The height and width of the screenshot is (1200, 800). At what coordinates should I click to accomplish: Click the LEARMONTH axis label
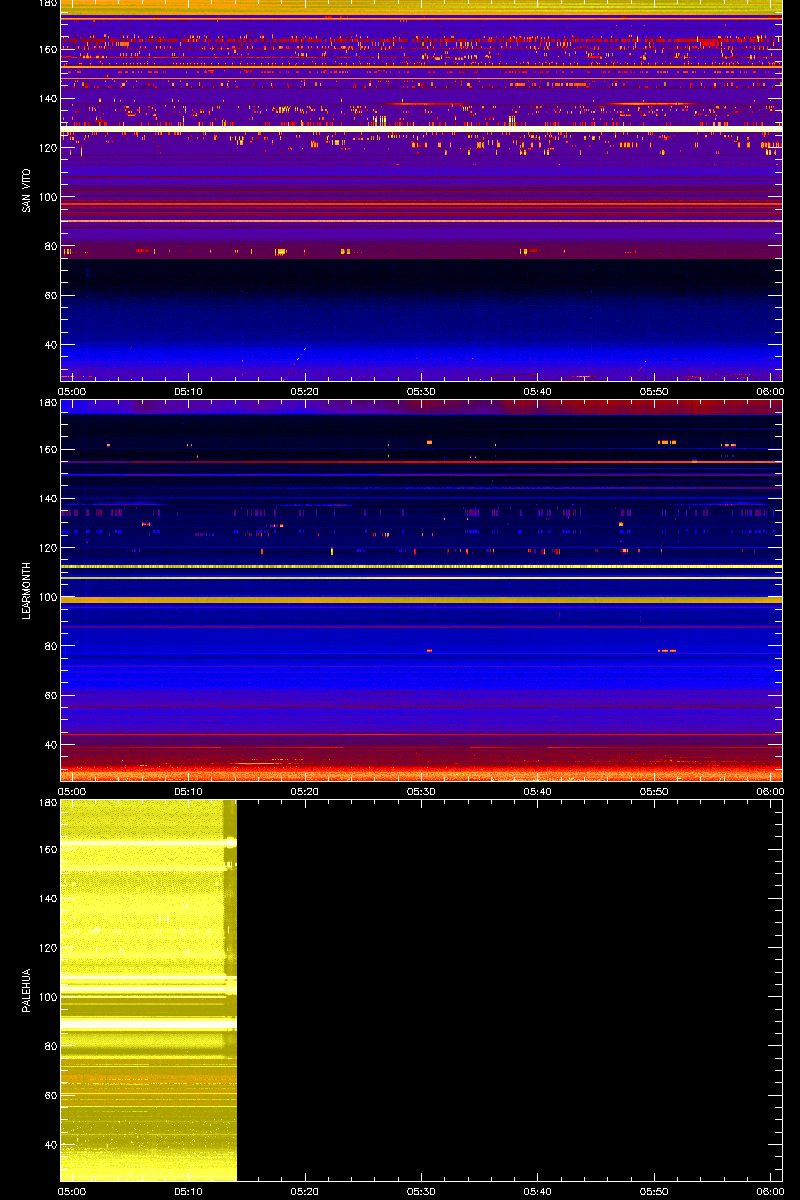(27, 589)
